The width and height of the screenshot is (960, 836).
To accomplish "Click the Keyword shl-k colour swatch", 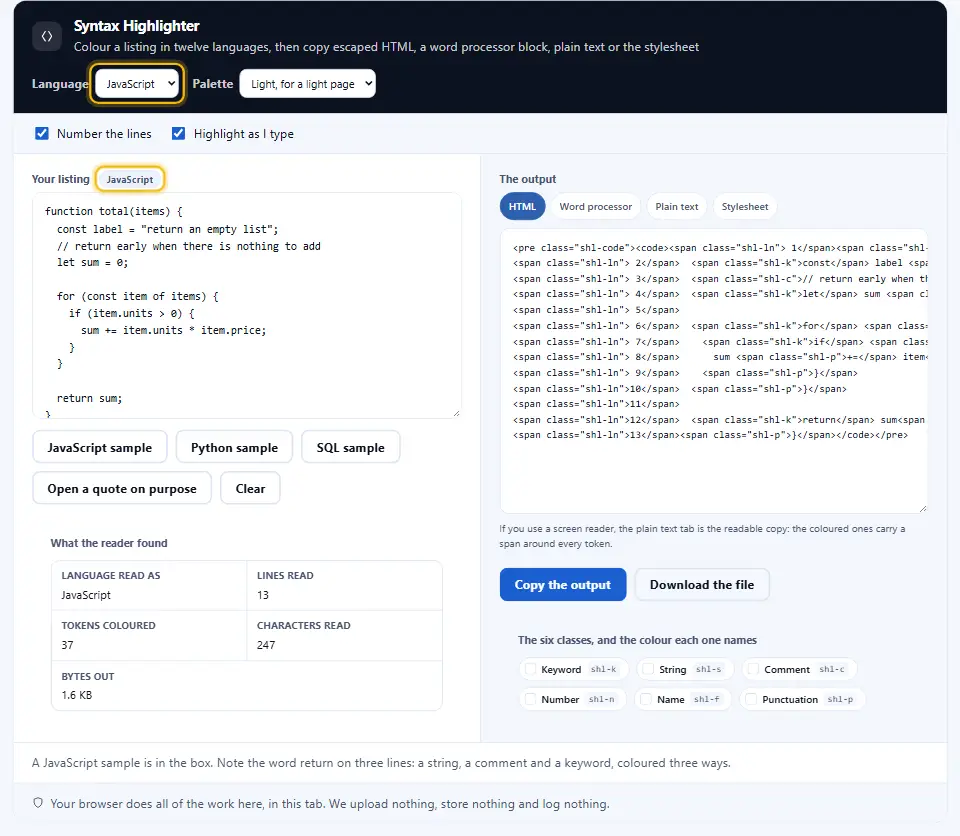I will (531, 669).
